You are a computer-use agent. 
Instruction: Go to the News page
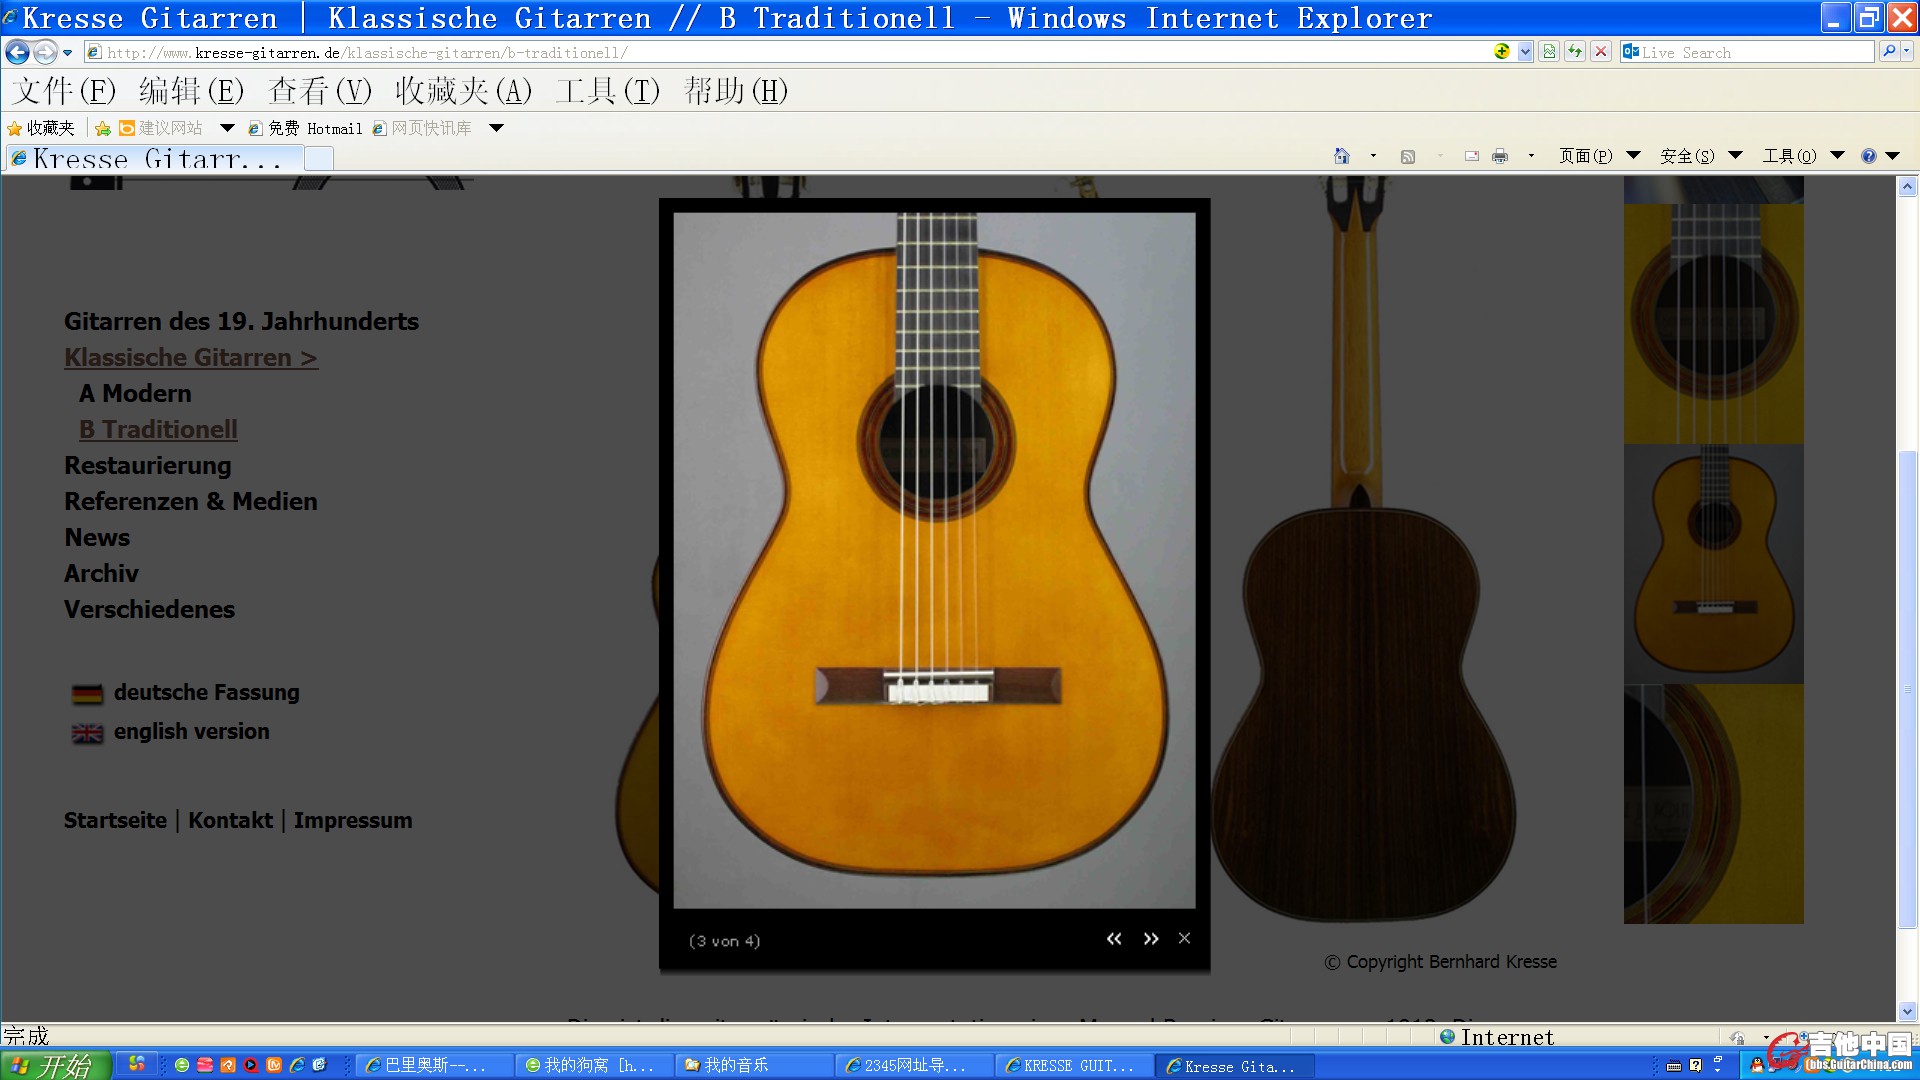point(97,537)
